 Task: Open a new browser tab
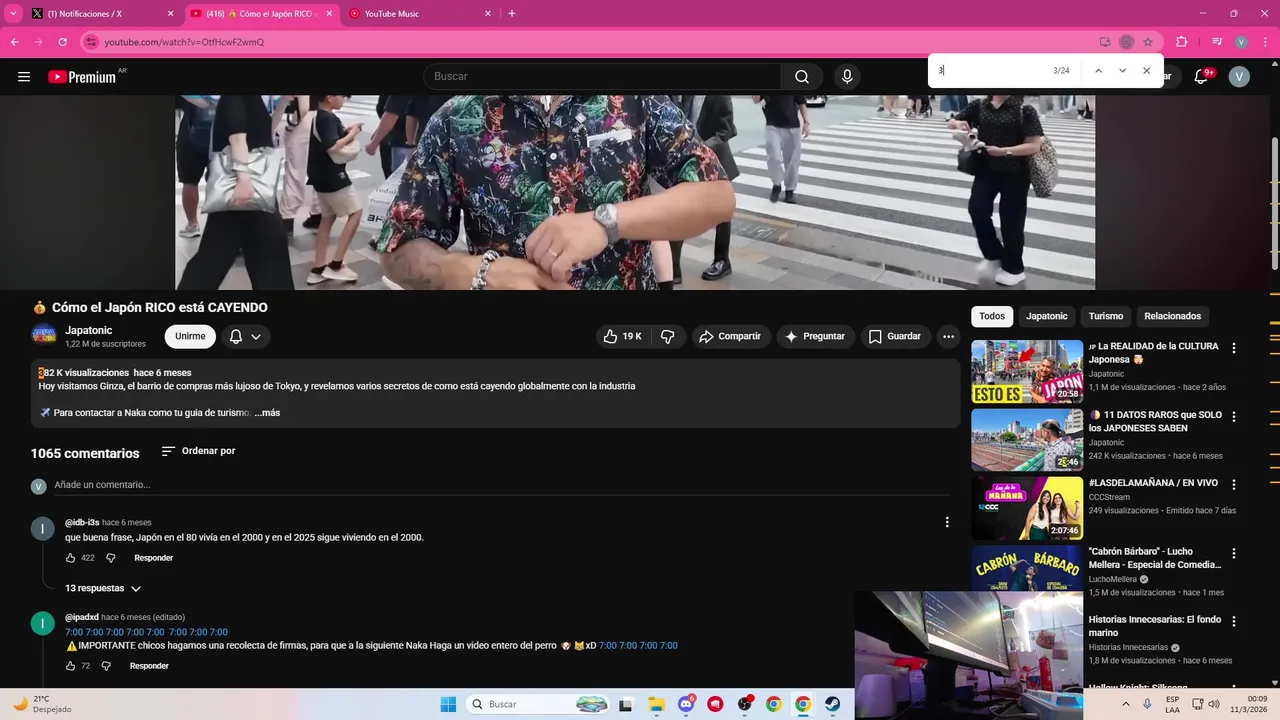[x=512, y=14]
